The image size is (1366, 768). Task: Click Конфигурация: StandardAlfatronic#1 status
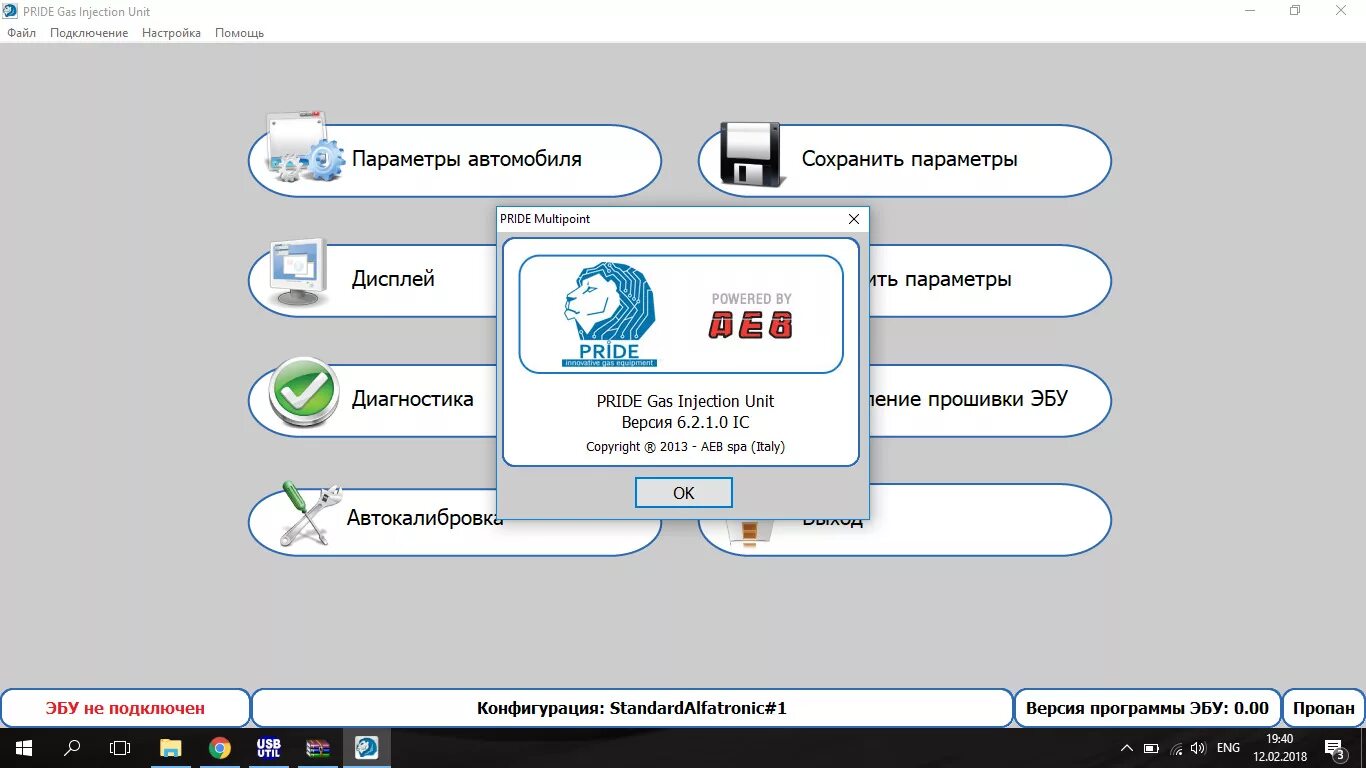[x=632, y=708]
